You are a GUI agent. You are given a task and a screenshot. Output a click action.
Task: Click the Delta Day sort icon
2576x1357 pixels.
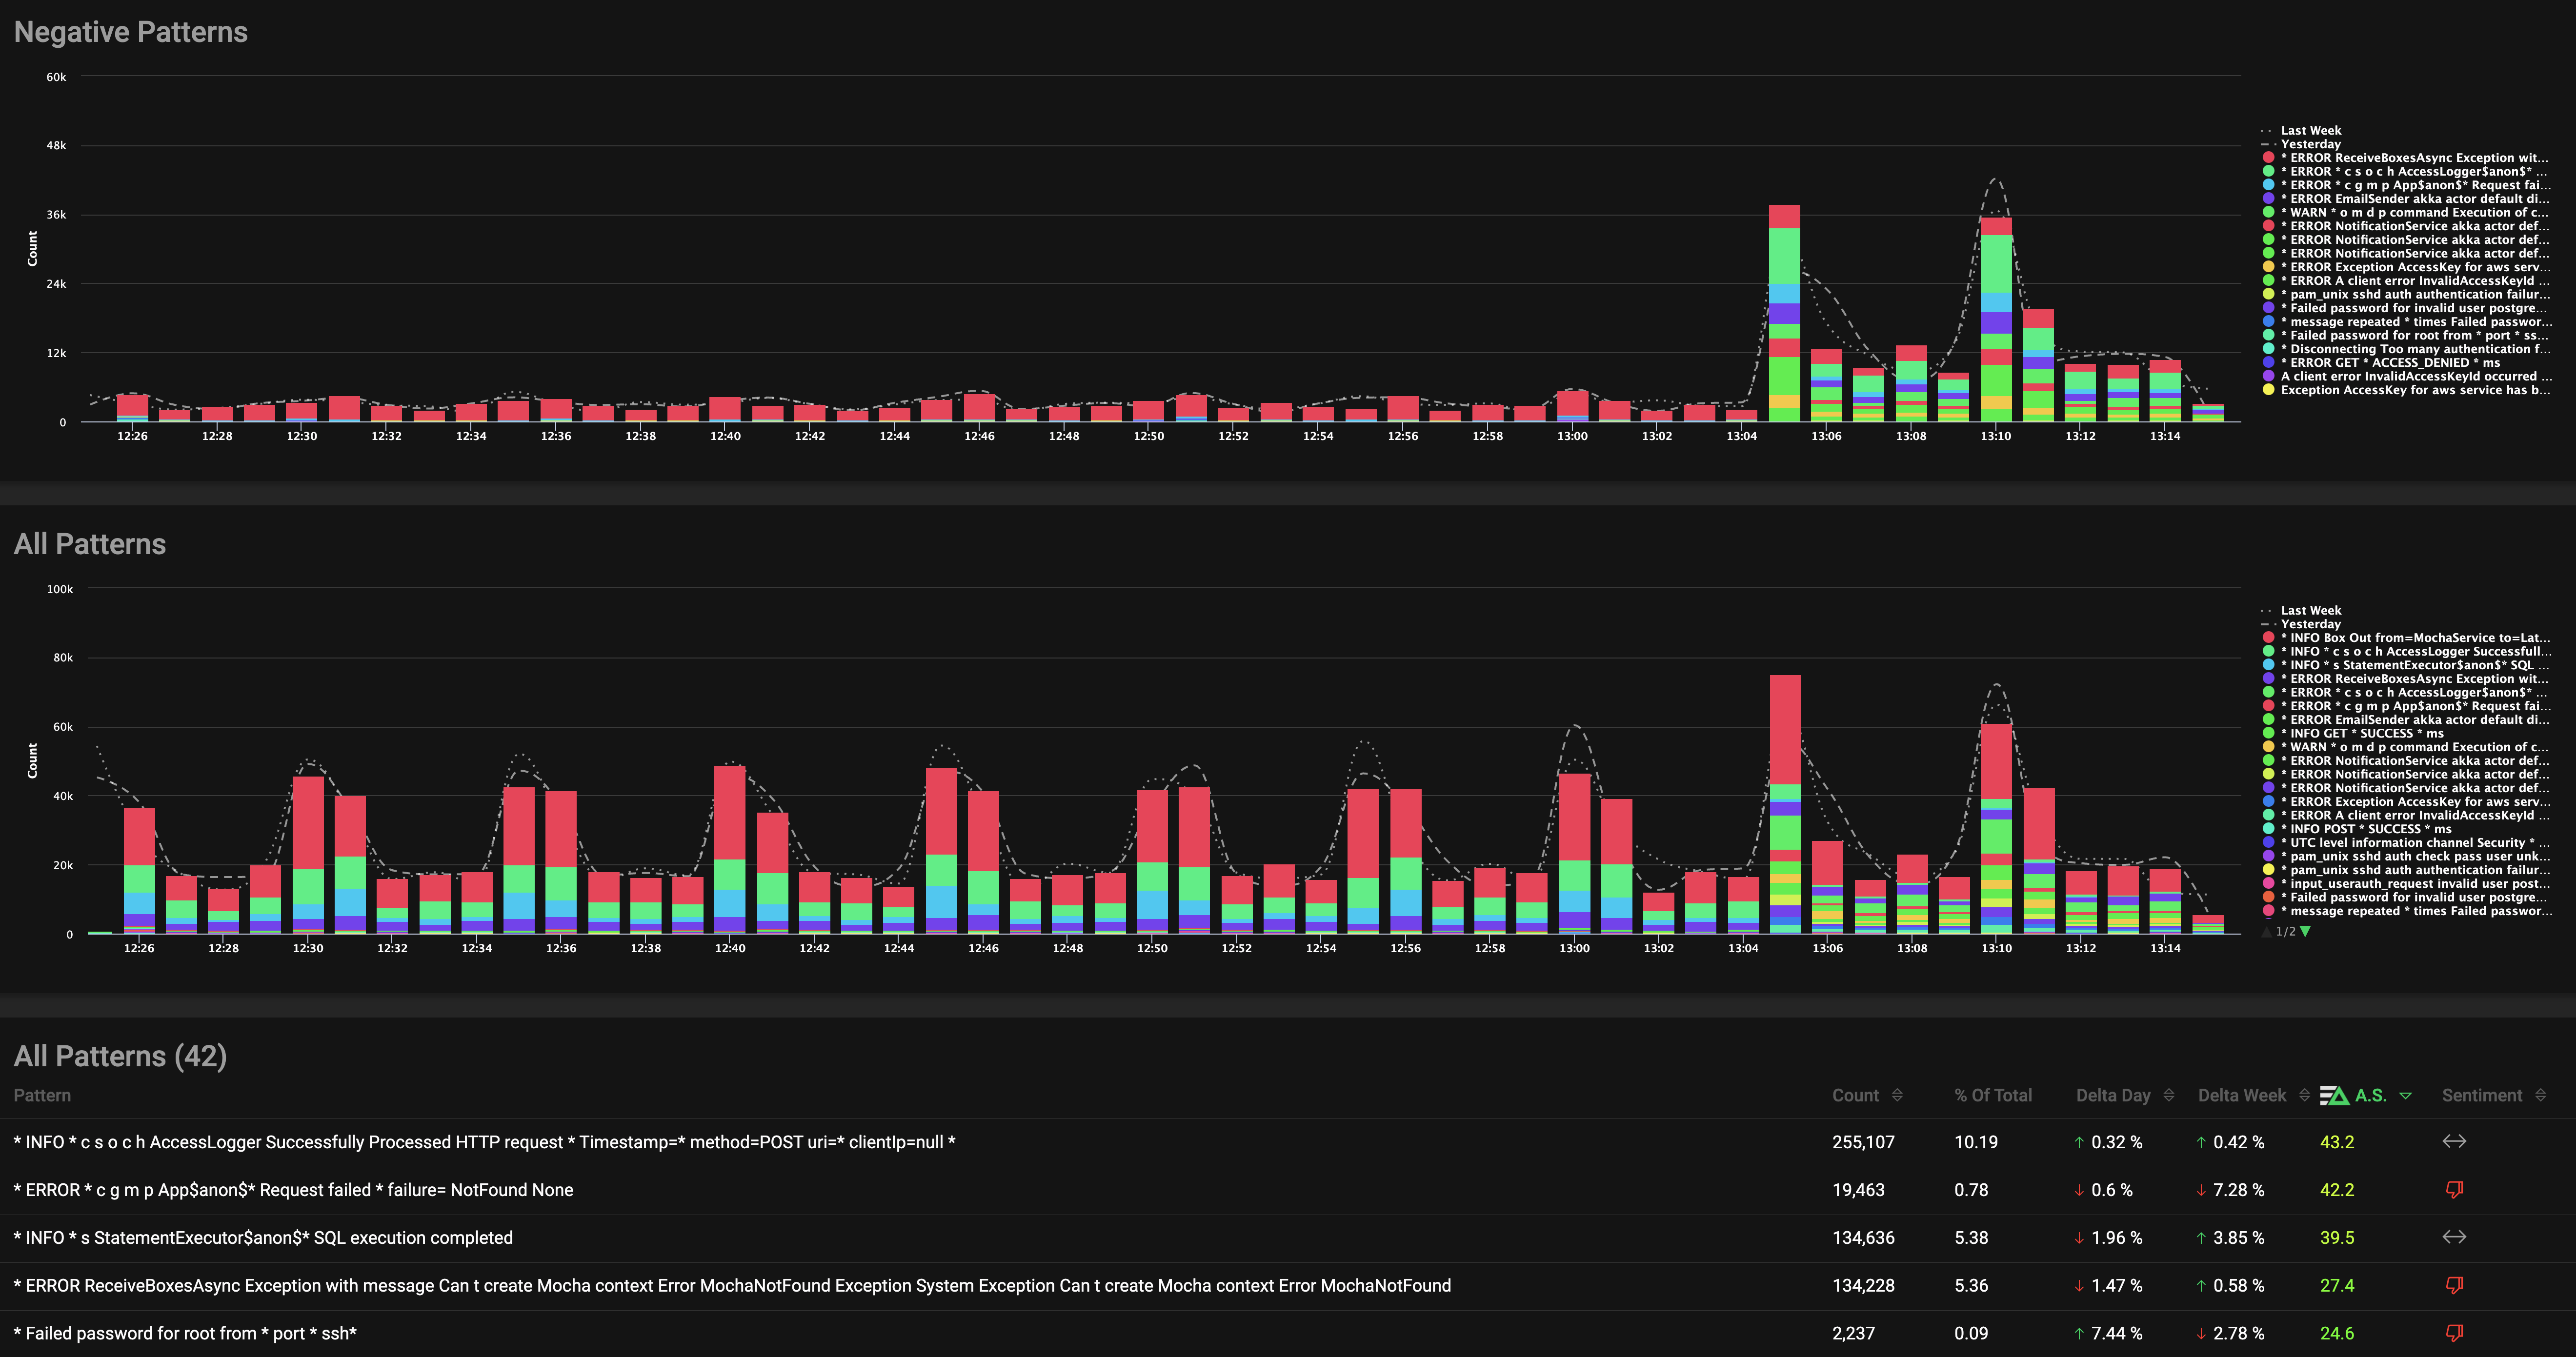click(2168, 1095)
